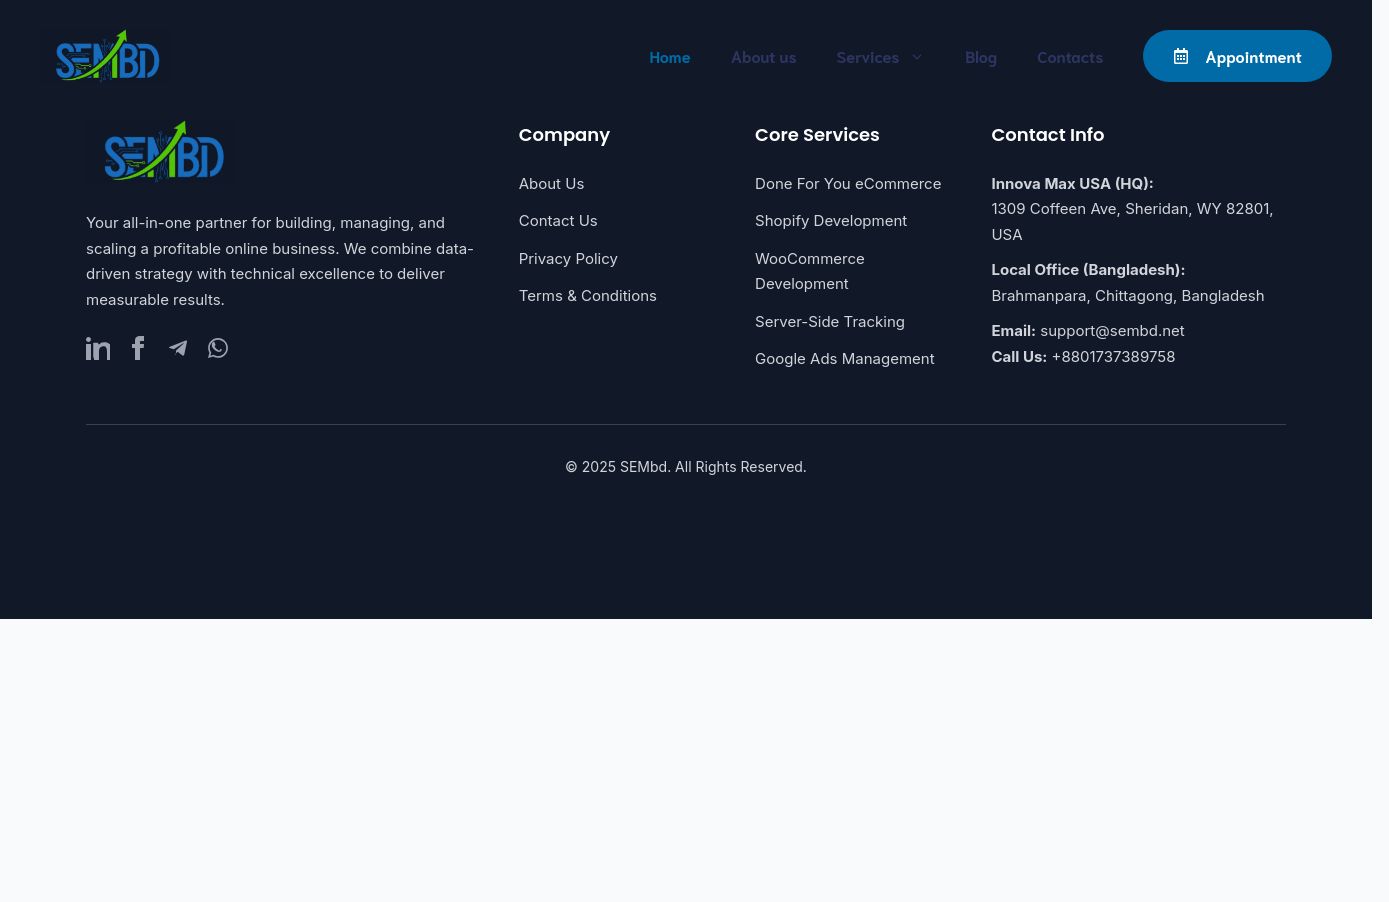Click the support@sembd.net email address

coord(1111,331)
